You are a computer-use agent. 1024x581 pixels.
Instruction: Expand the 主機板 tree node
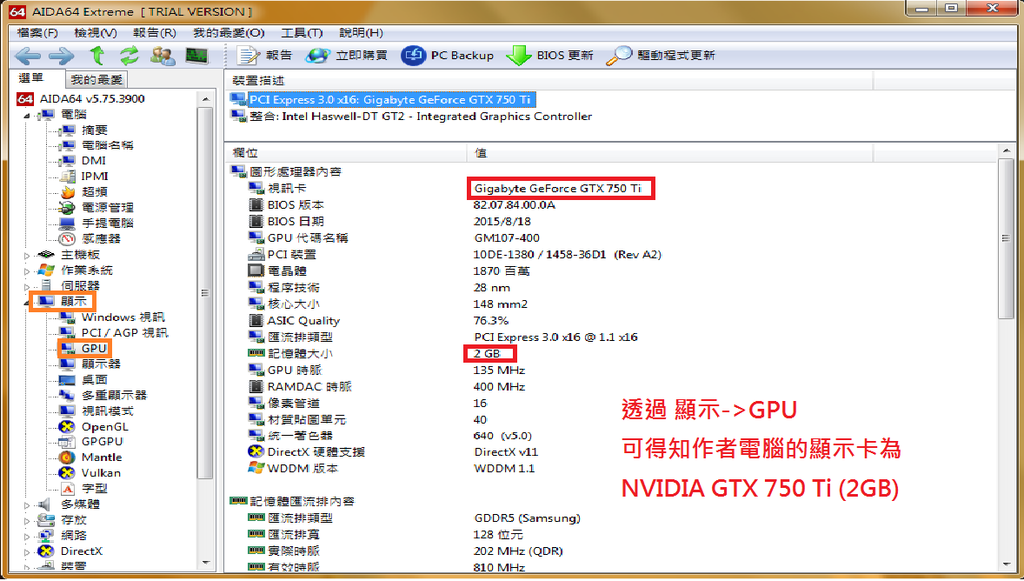click(x=27, y=255)
